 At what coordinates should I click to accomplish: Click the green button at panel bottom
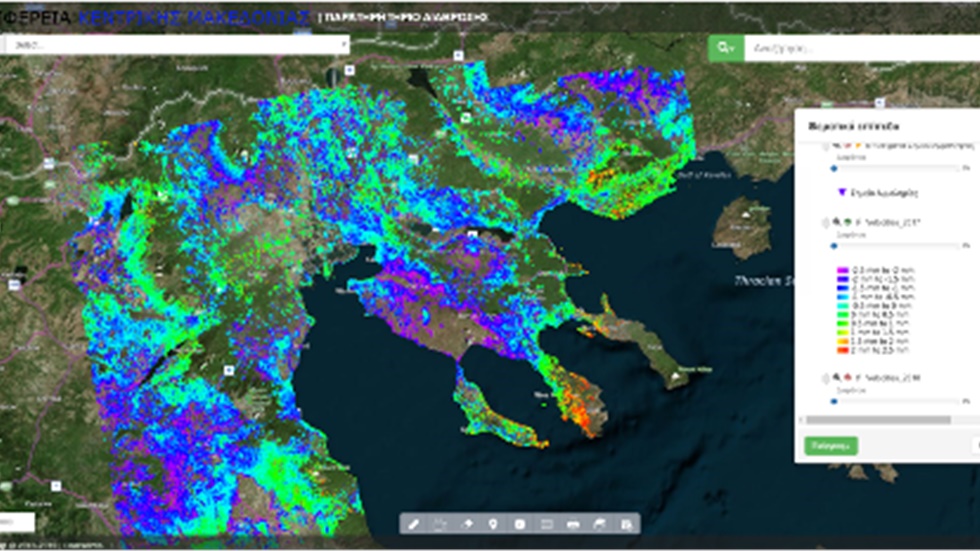(x=830, y=445)
